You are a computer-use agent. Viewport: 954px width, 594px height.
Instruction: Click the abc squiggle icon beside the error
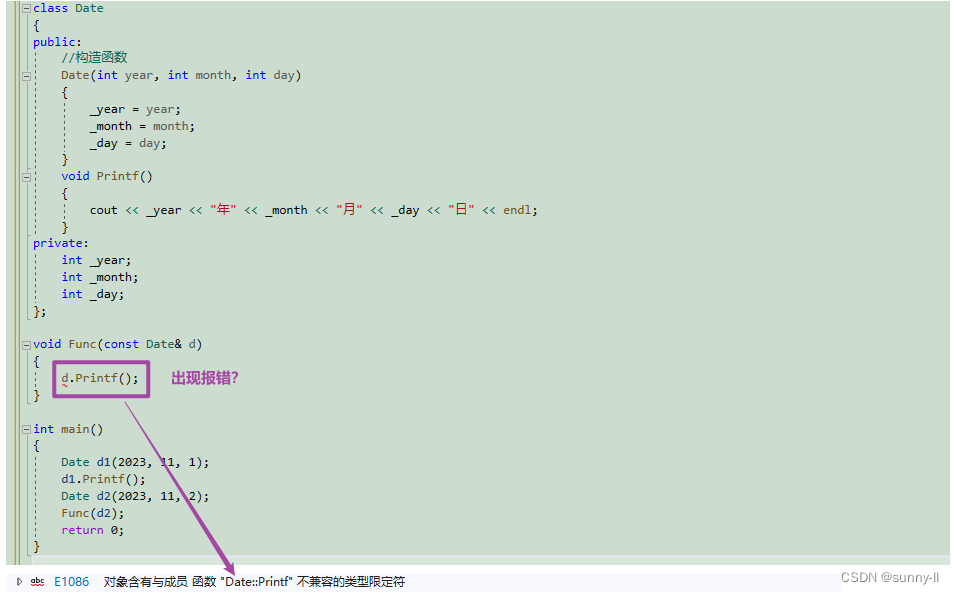click(37, 580)
